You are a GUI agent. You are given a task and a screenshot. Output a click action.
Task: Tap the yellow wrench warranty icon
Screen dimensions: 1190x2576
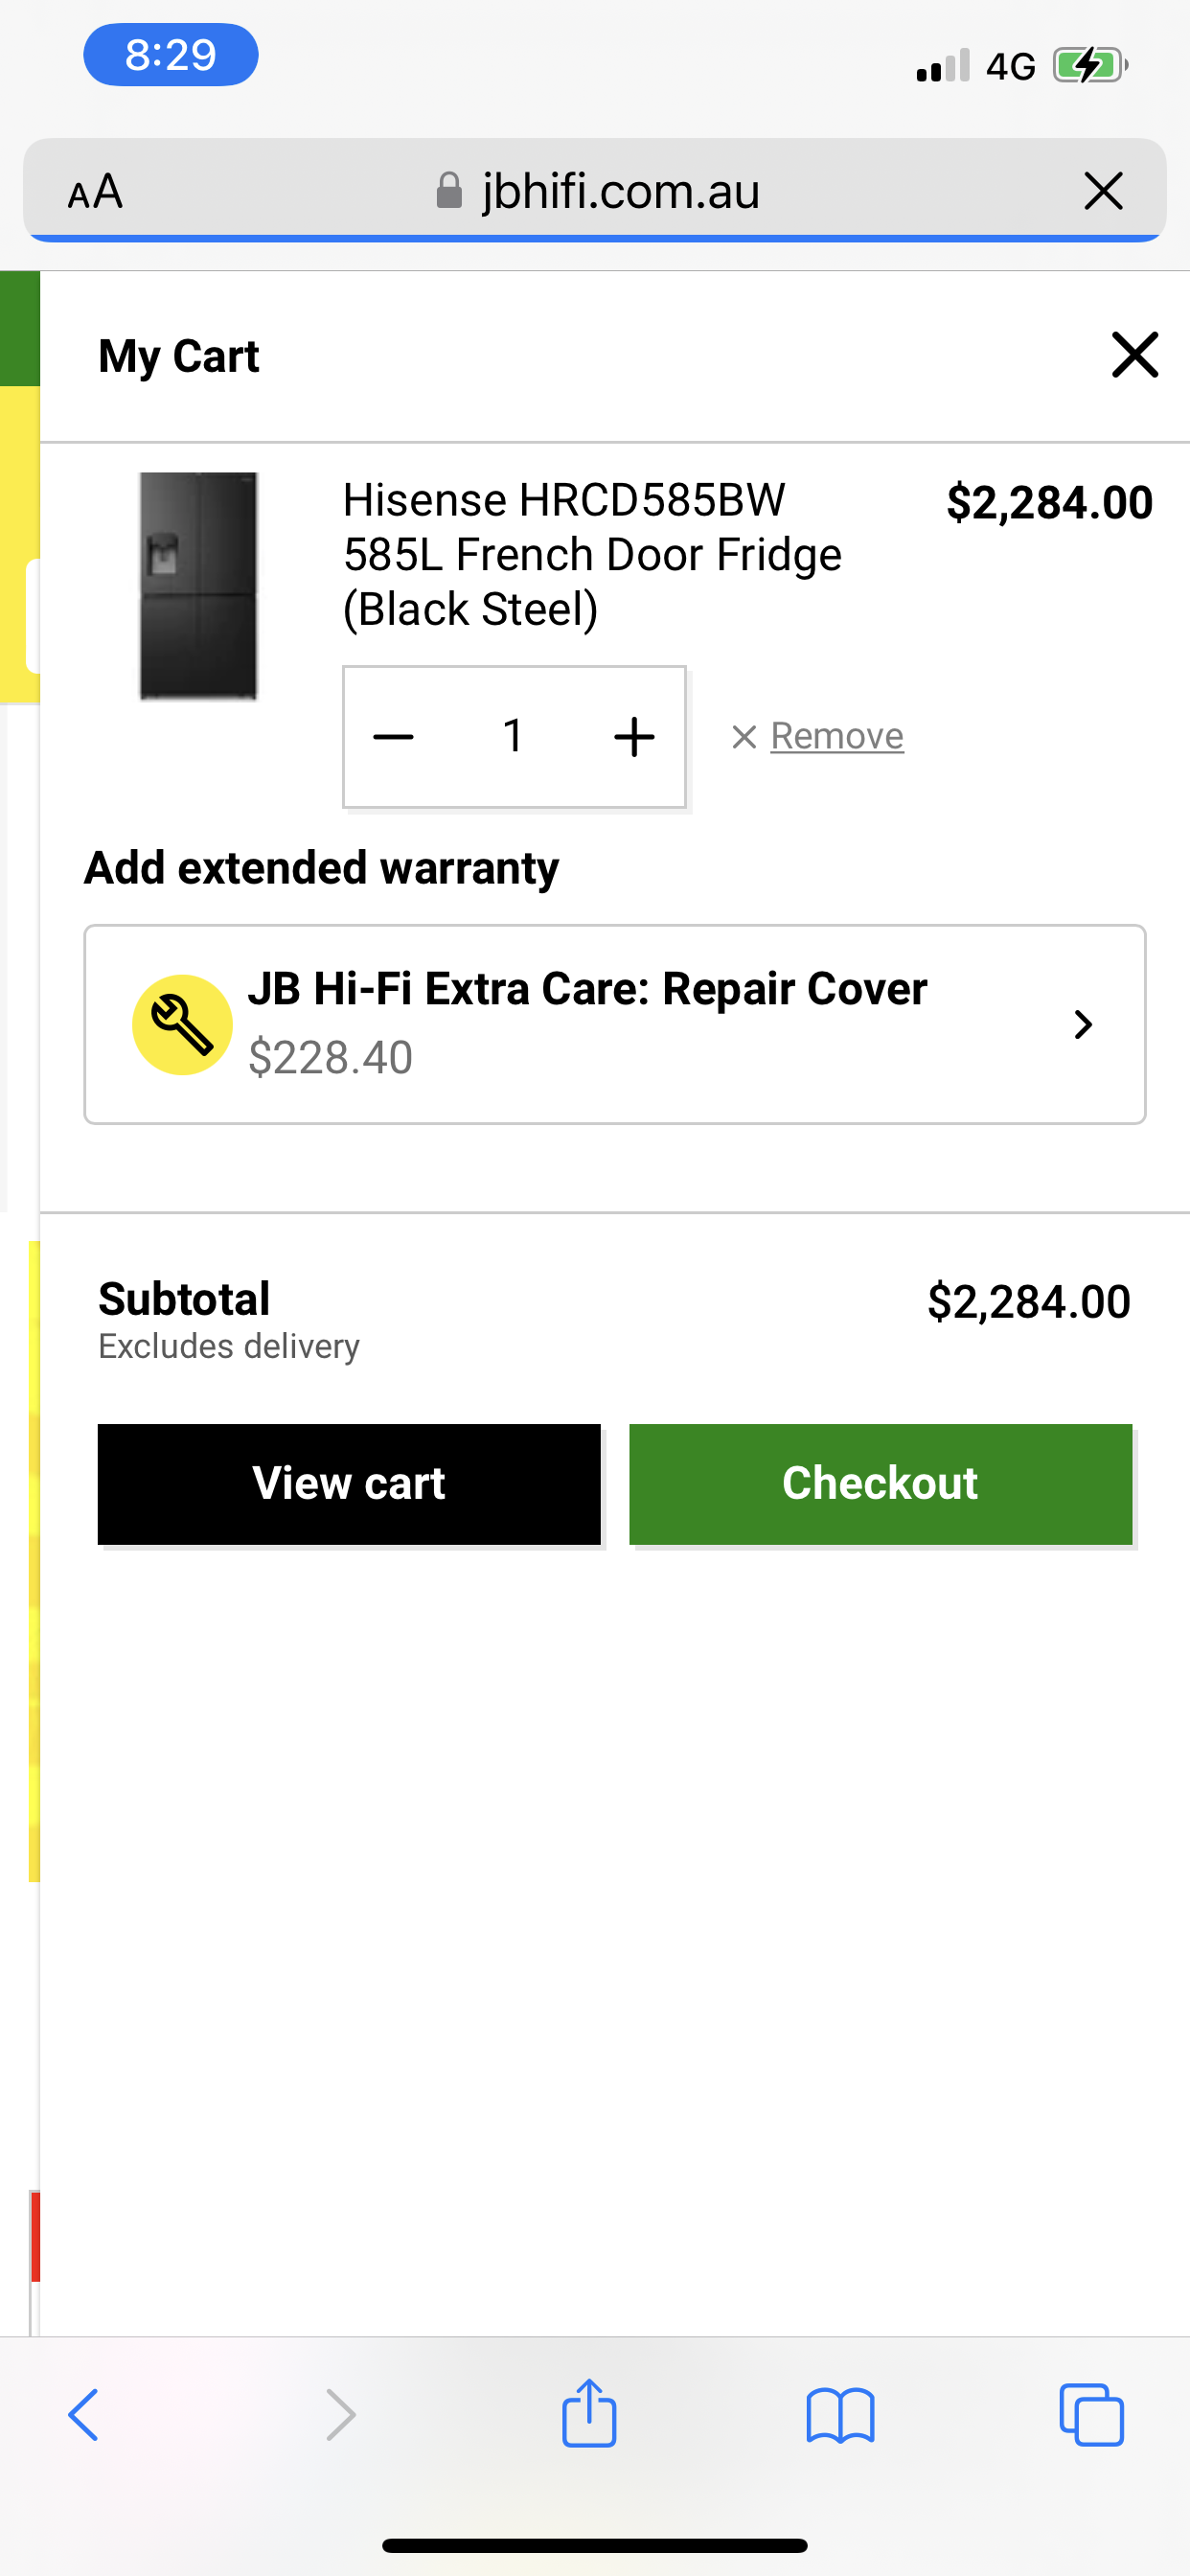click(183, 1024)
